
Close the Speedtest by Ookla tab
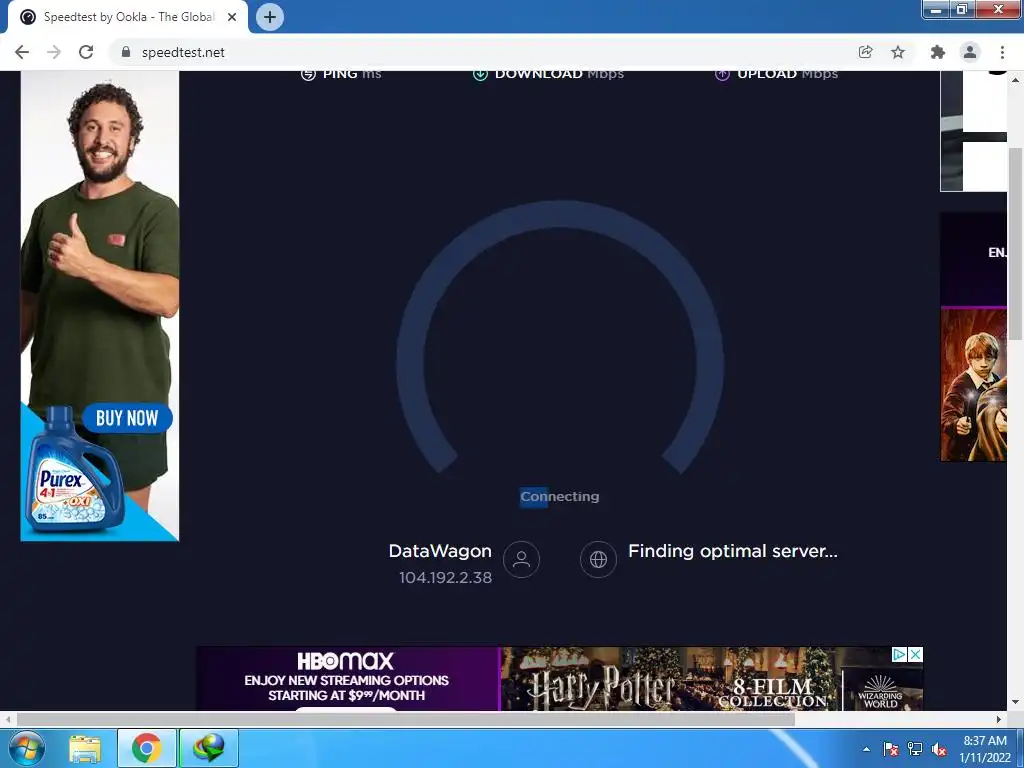[x=232, y=17]
